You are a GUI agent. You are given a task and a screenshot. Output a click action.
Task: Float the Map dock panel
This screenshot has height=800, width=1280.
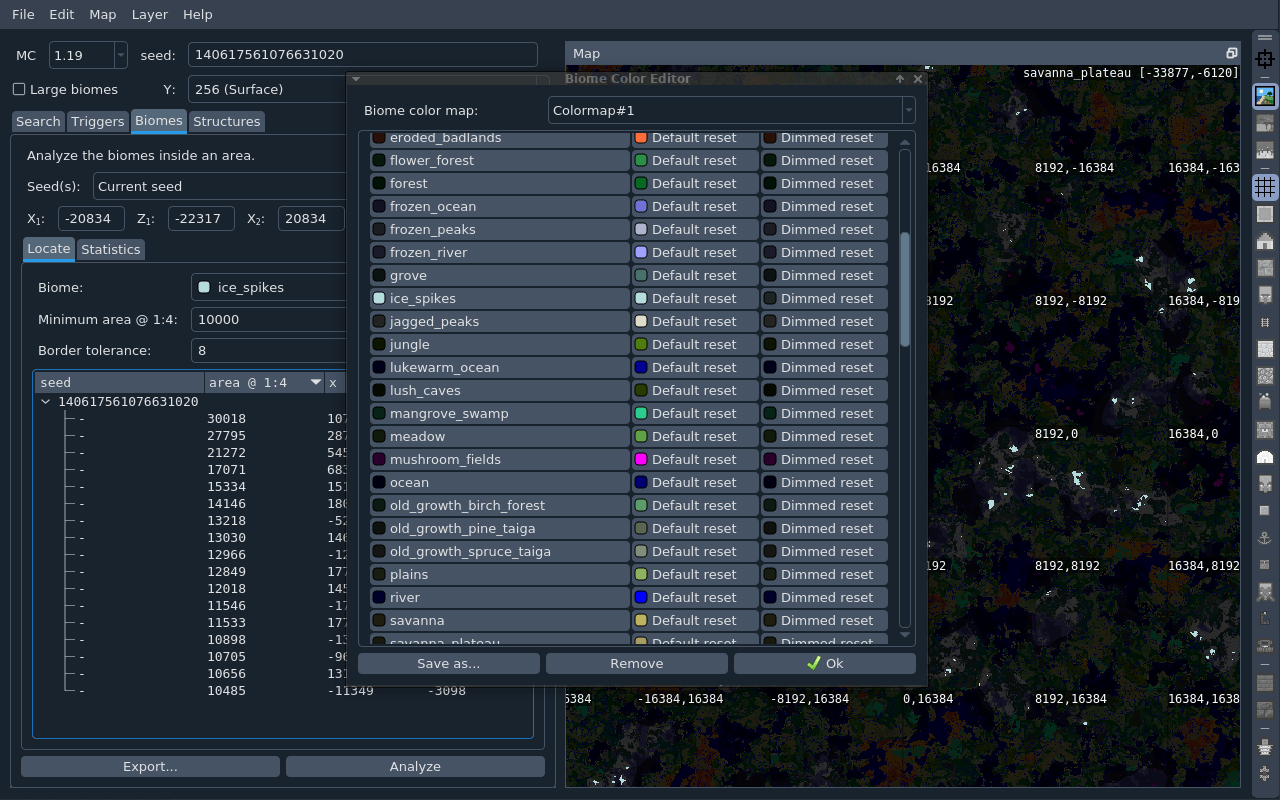click(1232, 53)
